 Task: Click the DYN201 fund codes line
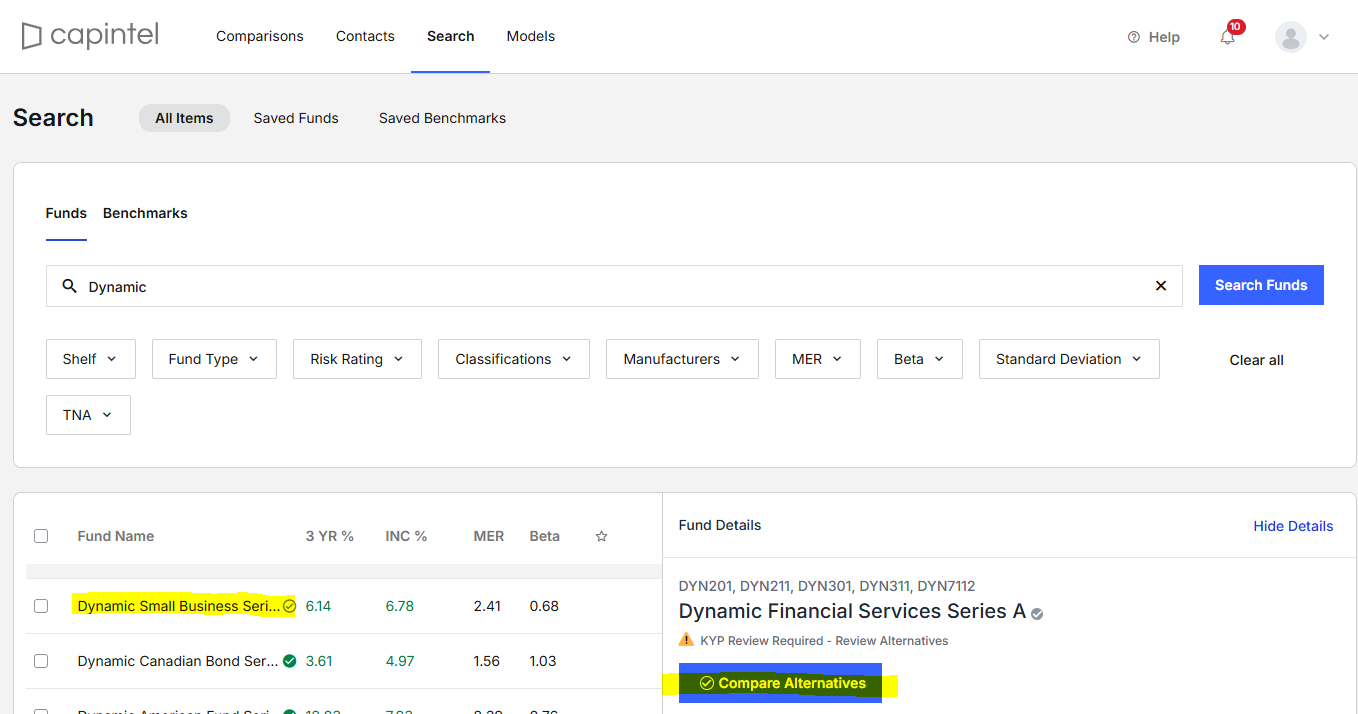click(827, 586)
